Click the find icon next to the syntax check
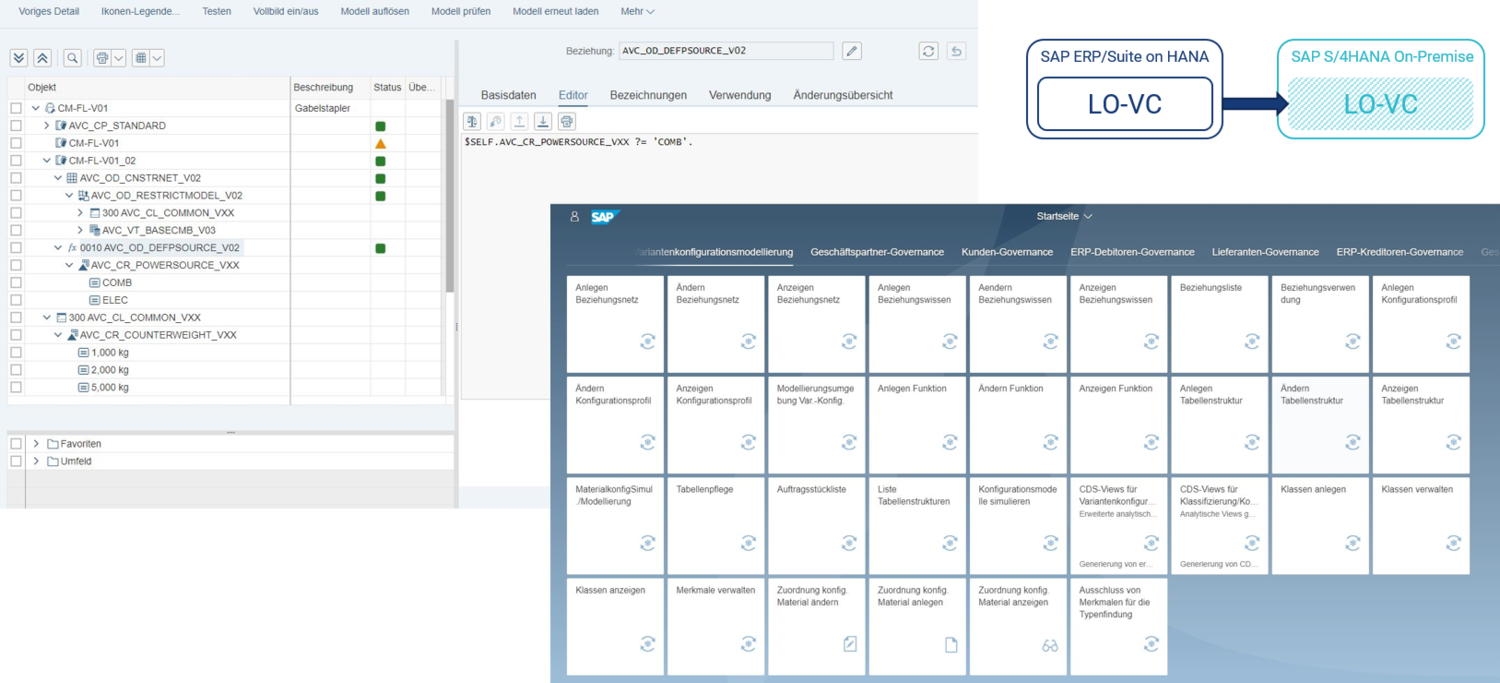1500x683 pixels. [x=496, y=121]
